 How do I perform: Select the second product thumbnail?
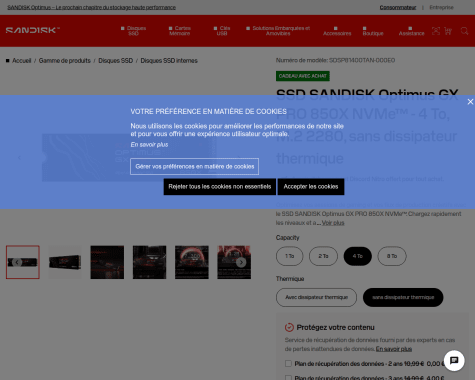pos(65,262)
